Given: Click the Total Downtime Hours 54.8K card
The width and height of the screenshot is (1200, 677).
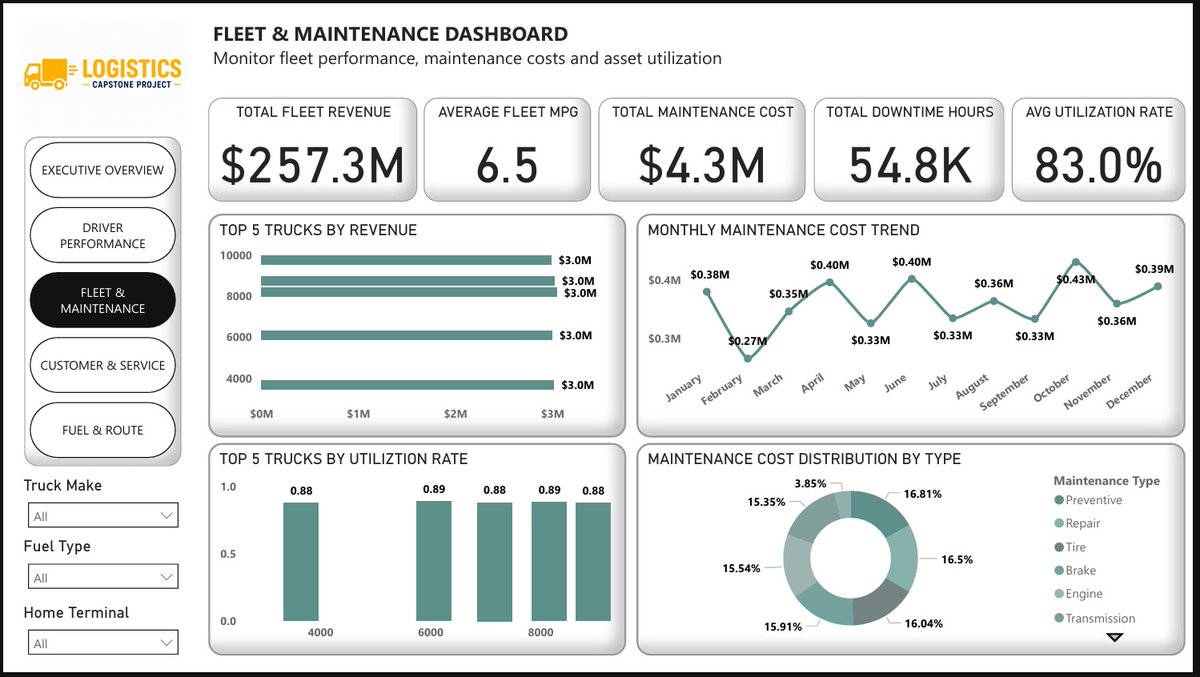Looking at the screenshot, I should 910,149.
